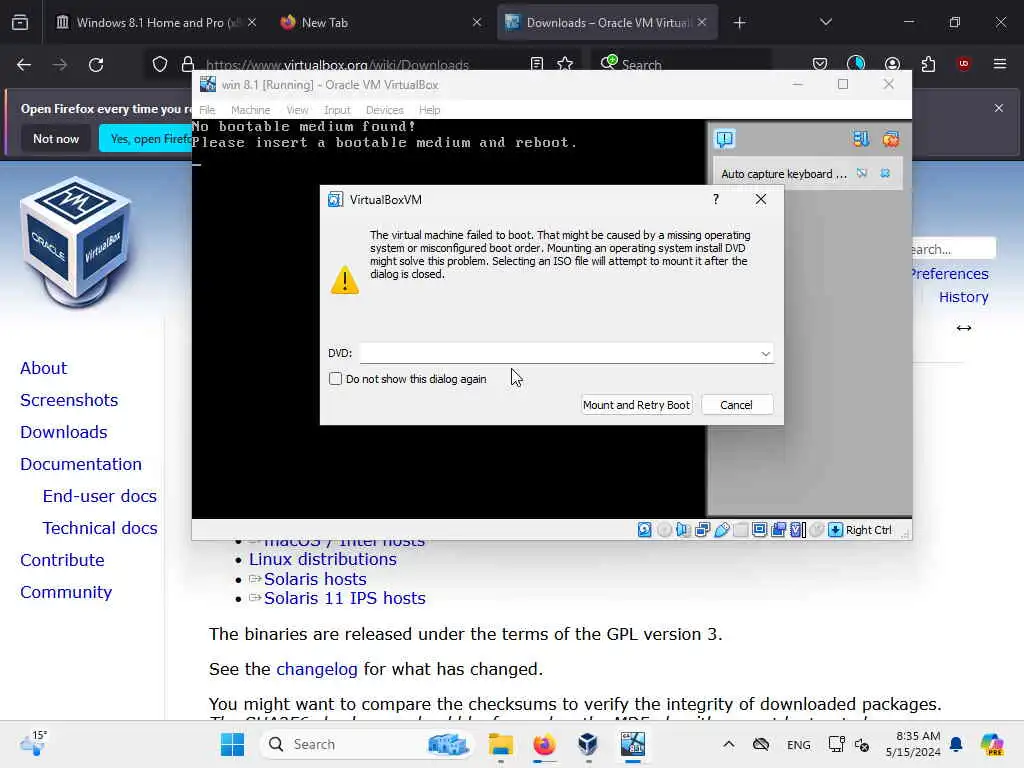This screenshot has height=768, width=1024.
Task: Click the mouse integration indicator in VM status bar
Action: click(816, 530)
